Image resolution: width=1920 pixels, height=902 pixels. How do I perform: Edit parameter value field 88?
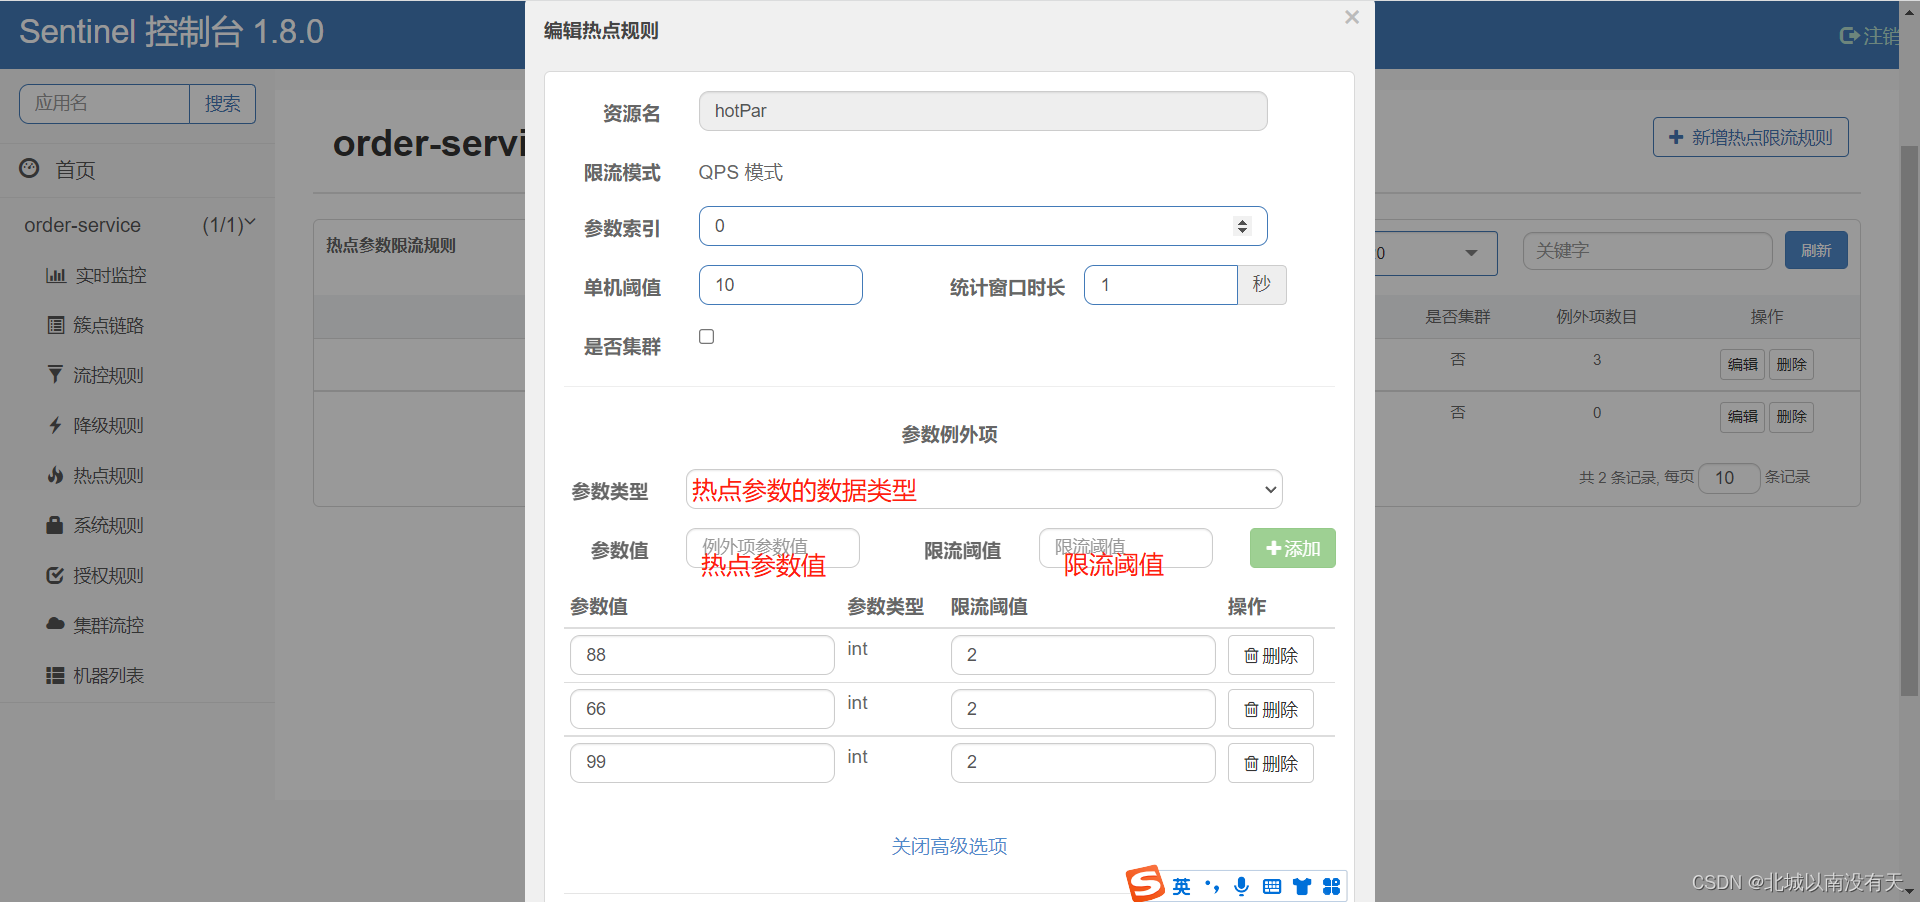tap(702, 655)
